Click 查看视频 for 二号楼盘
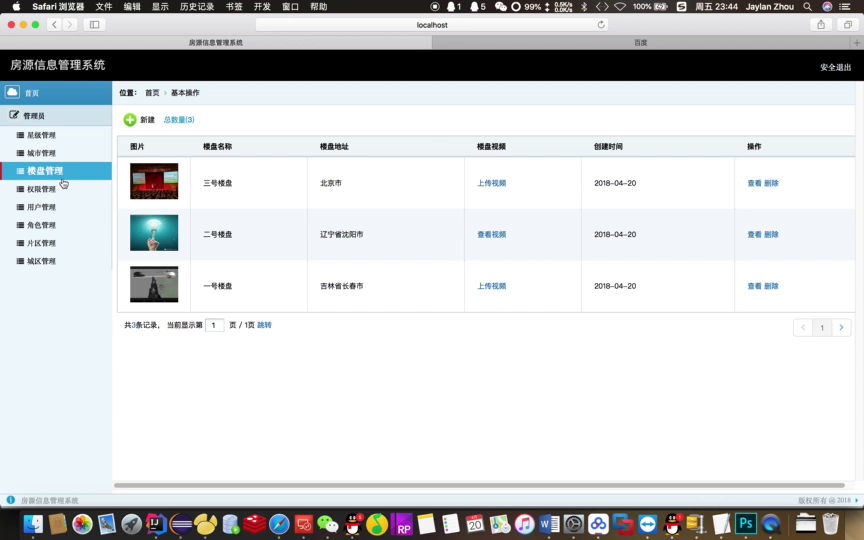This screenshot has width=864, height=540. pyautogui.click(x=492, y=234)
